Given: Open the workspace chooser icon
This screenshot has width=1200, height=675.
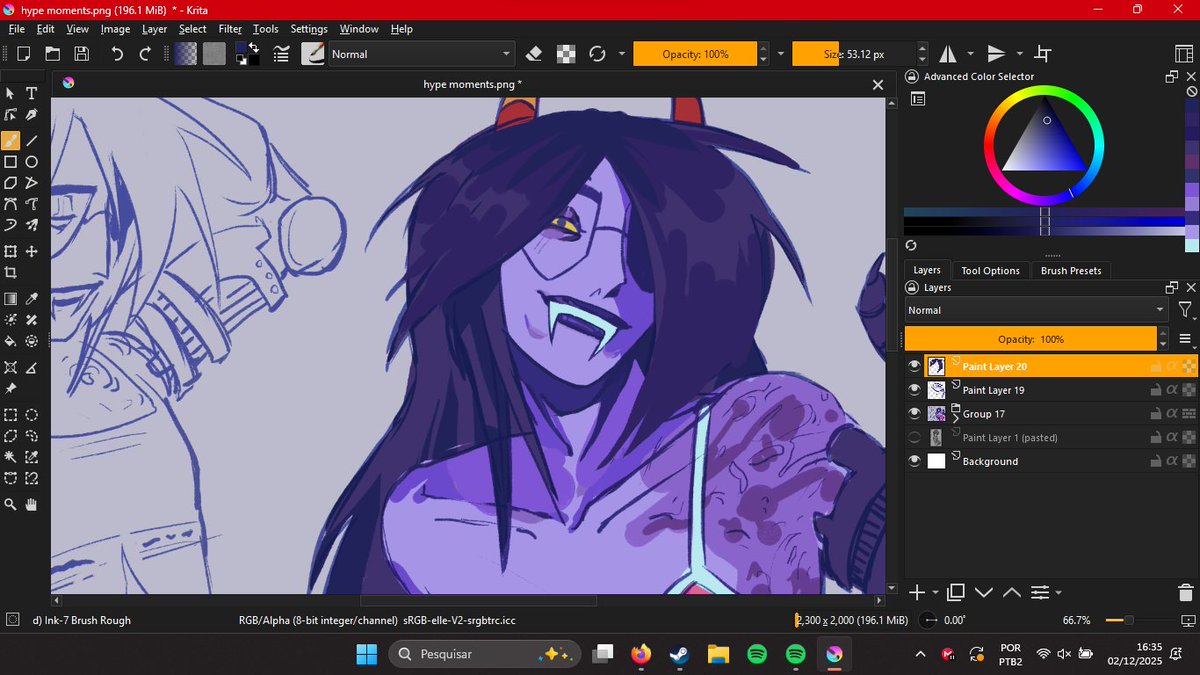Looking at the screenshot, I should coord(1184,54).
